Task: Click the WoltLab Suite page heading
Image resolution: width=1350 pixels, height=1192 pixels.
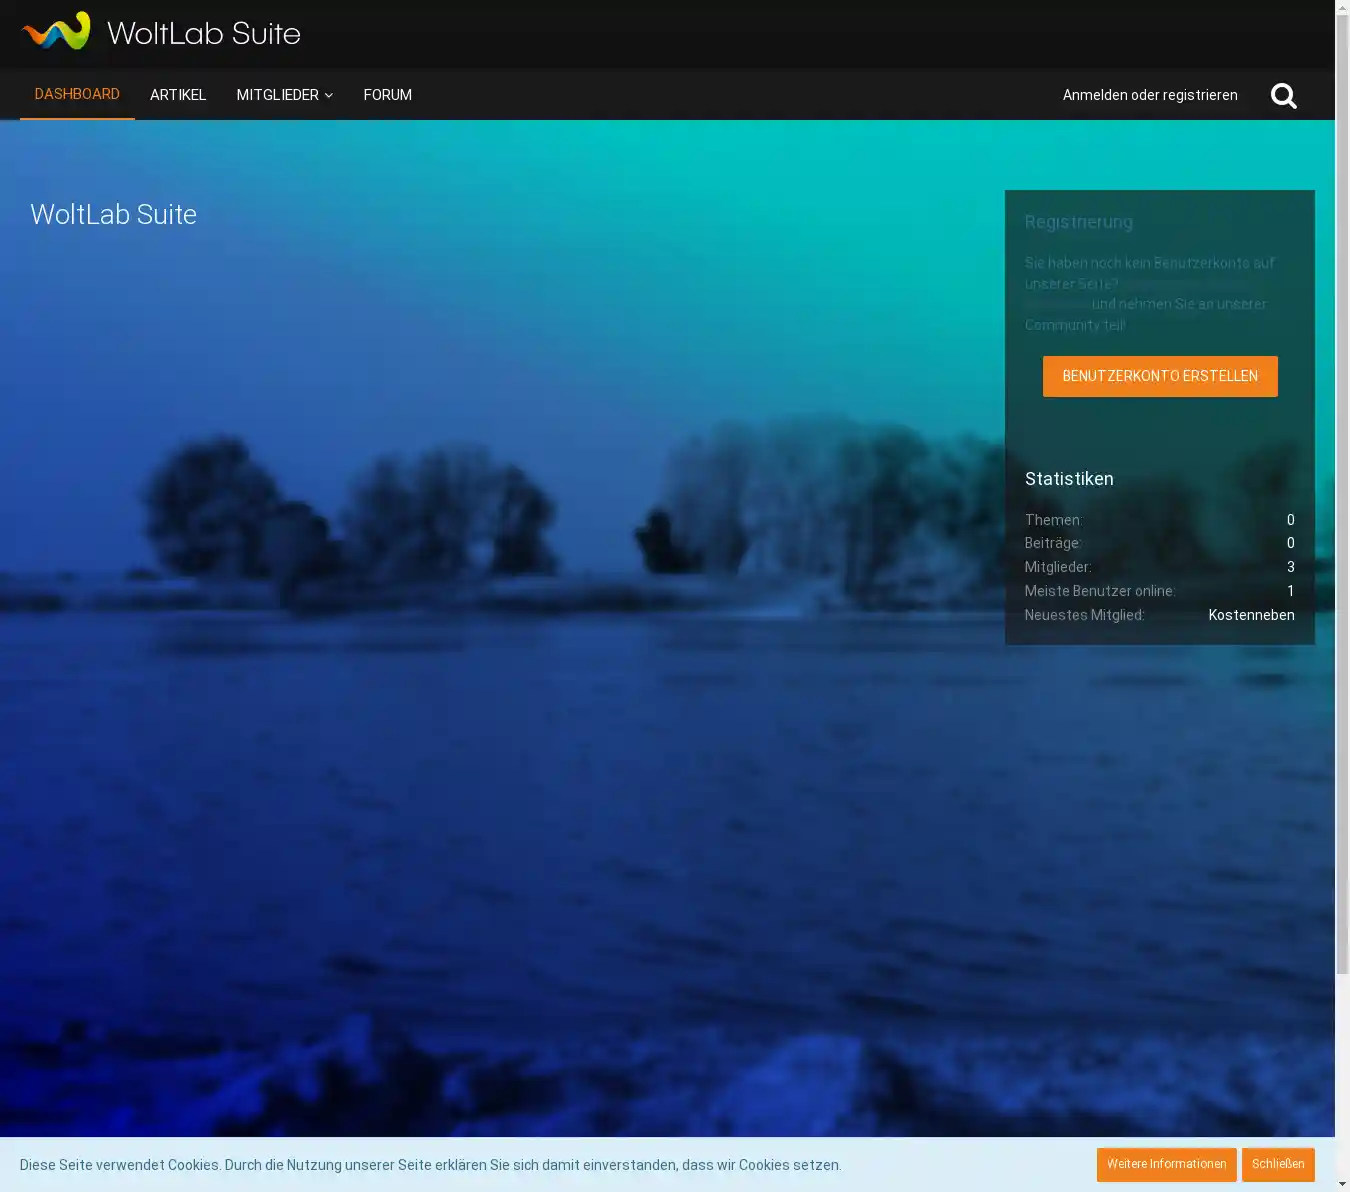Action: pos(113,214)
